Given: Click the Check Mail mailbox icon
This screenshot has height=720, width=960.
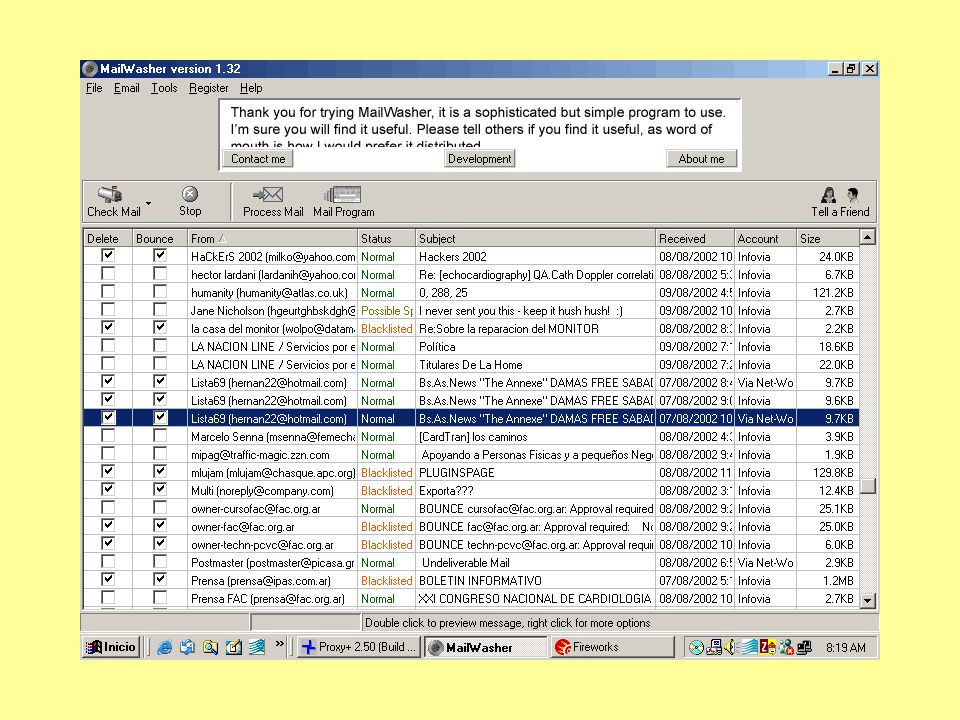Looking at the screenshot, I should tap(110, 194).
